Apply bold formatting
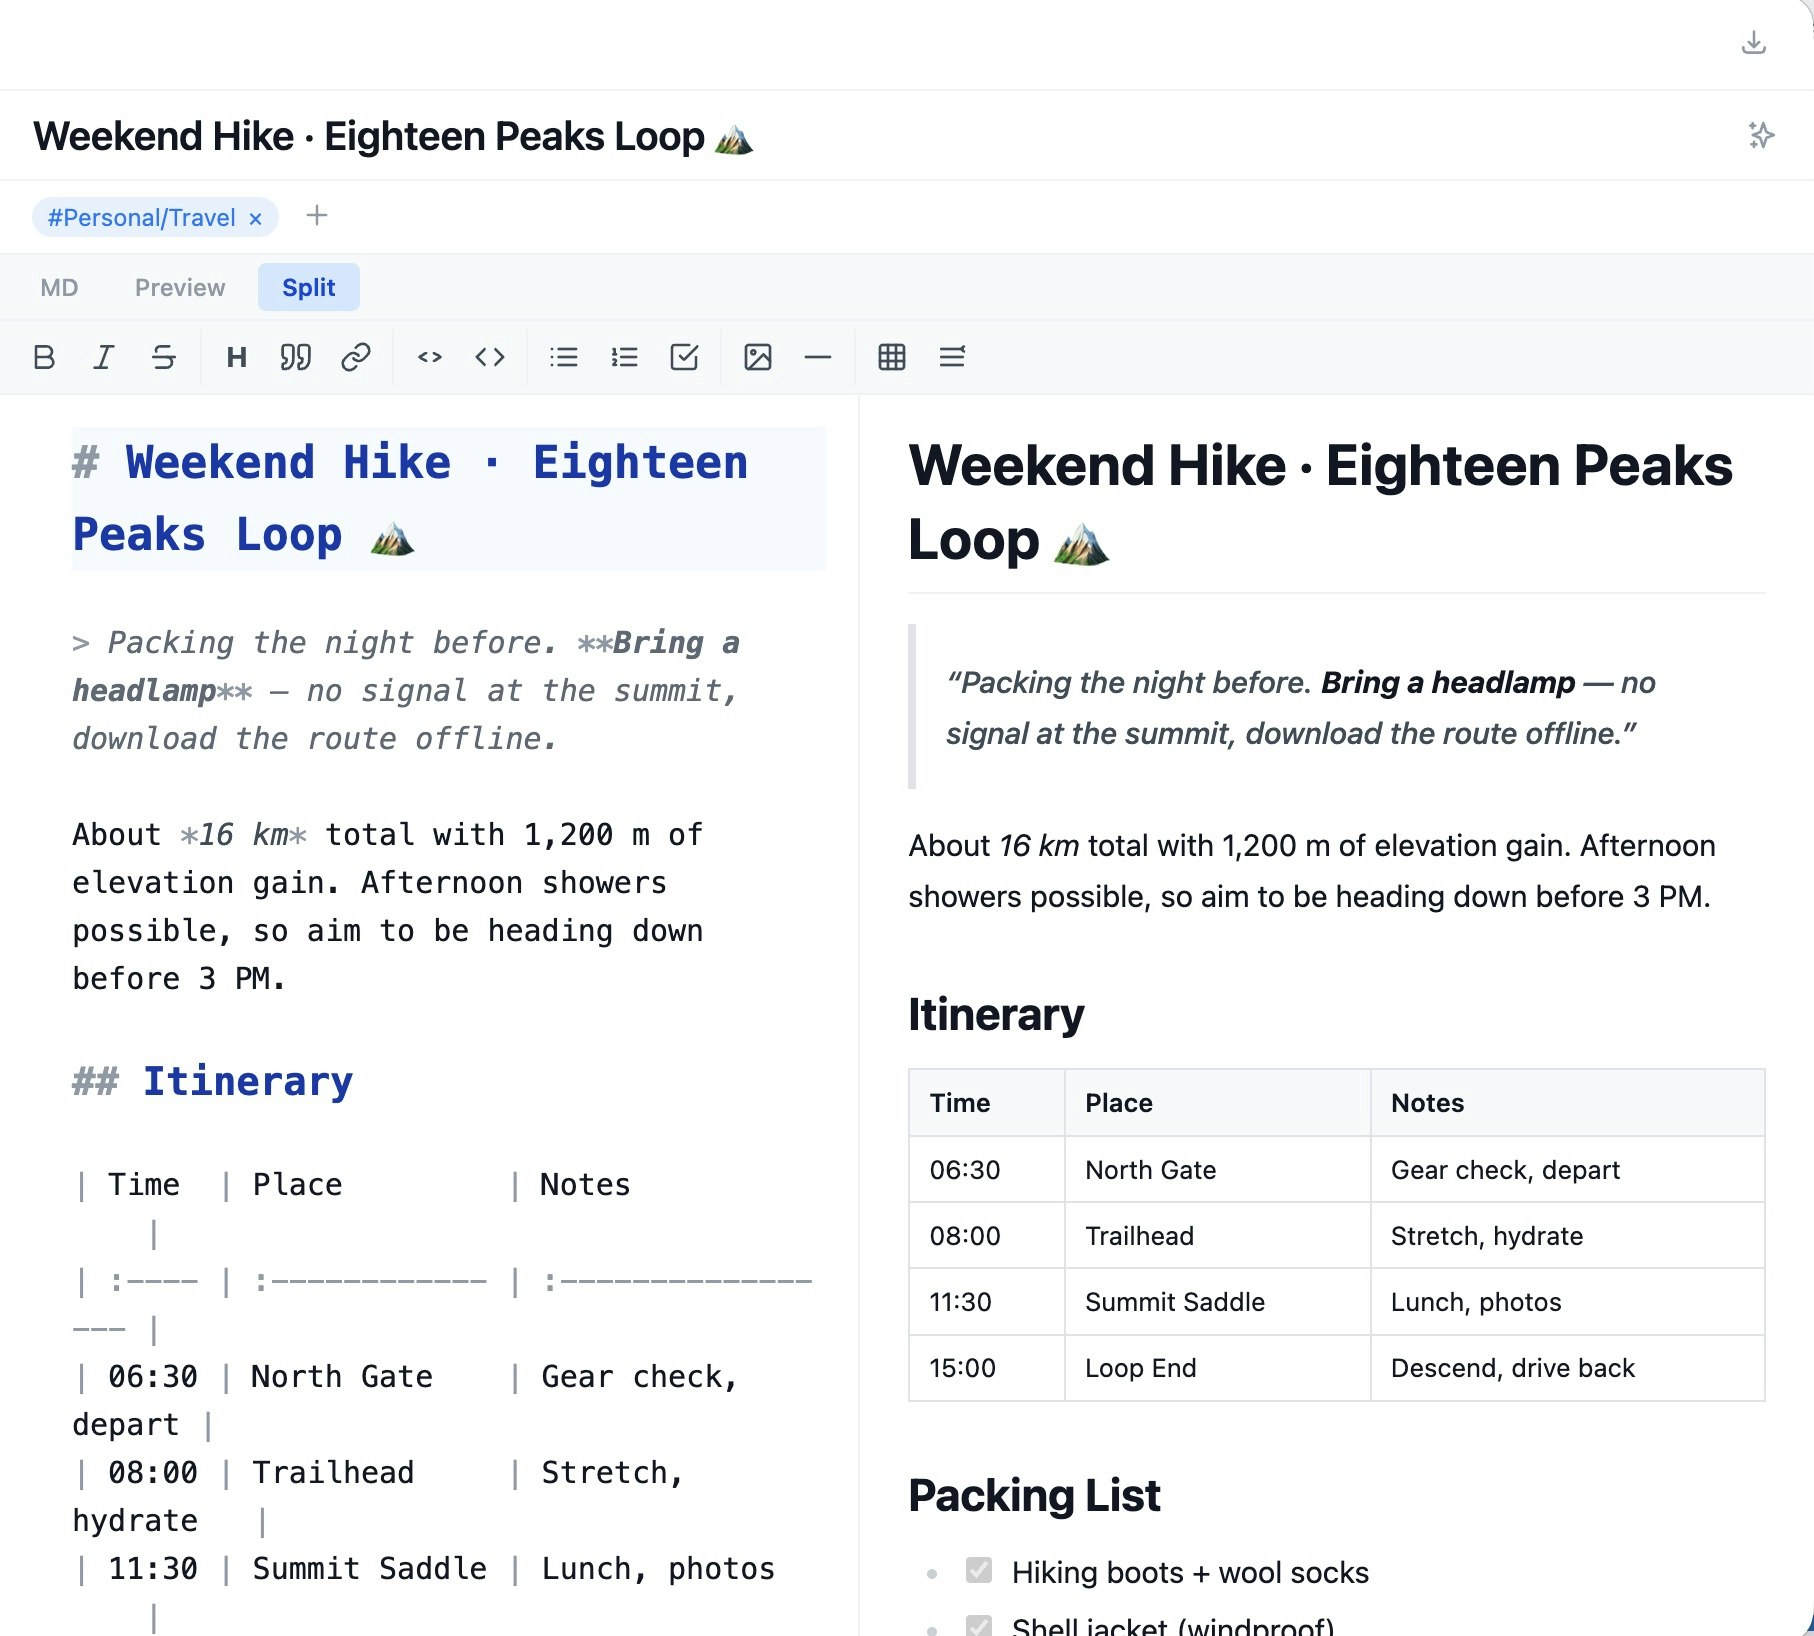The height and width of the screenshot is (1636, 1814). [44, 357]
